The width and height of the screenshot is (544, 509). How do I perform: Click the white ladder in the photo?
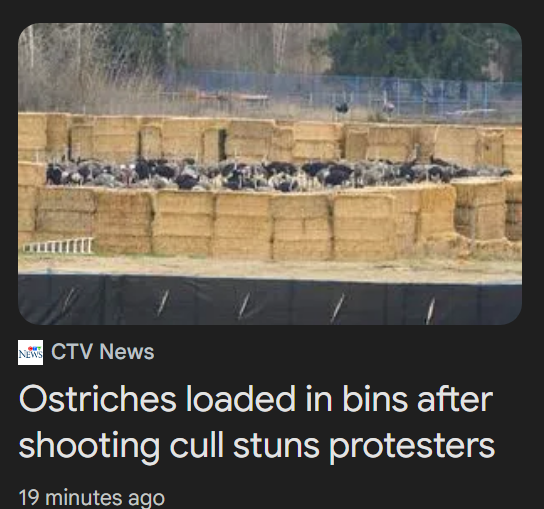(58, 245)
